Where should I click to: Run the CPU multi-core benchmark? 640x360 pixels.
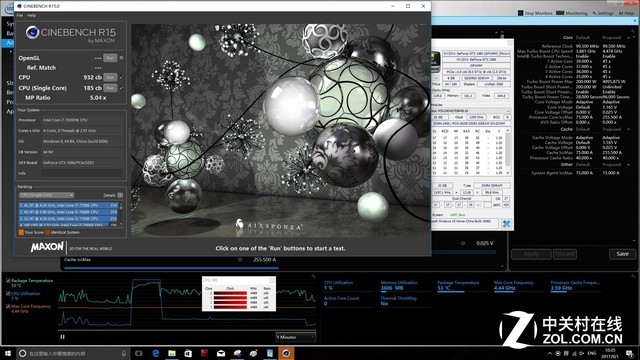click(110, 77)
